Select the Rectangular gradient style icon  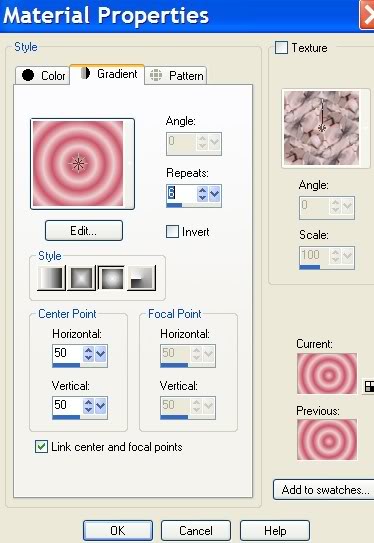81,278
